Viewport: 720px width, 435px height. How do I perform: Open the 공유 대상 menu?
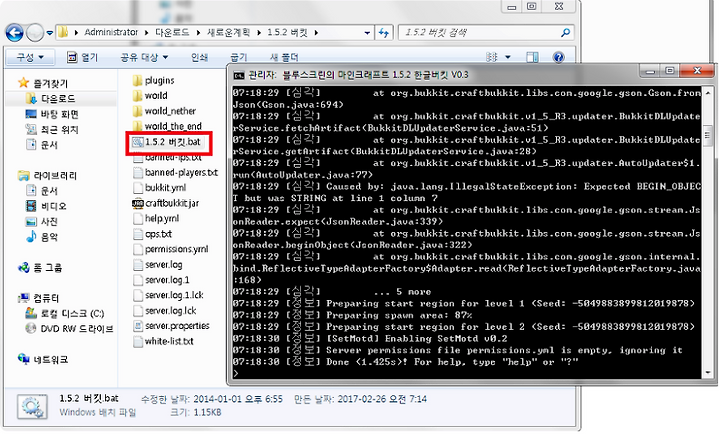click(x=144, y=57)
